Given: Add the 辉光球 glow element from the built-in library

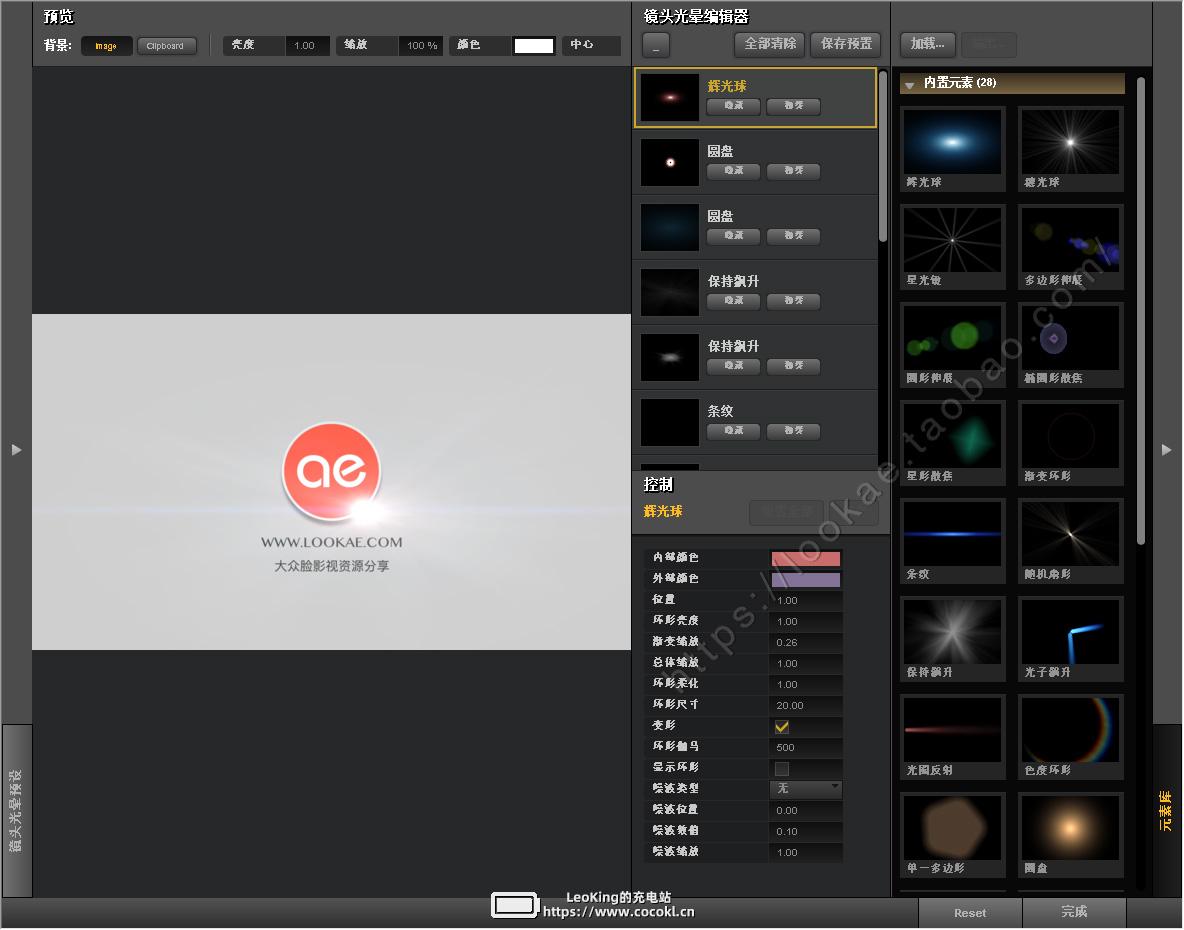Looking at the screenshot, I should point(952,149).
